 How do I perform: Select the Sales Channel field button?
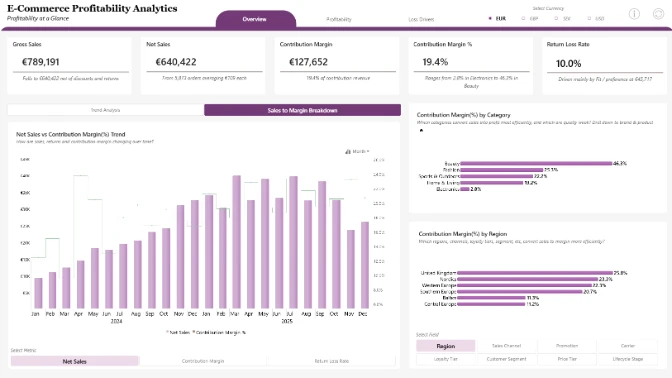506,346
